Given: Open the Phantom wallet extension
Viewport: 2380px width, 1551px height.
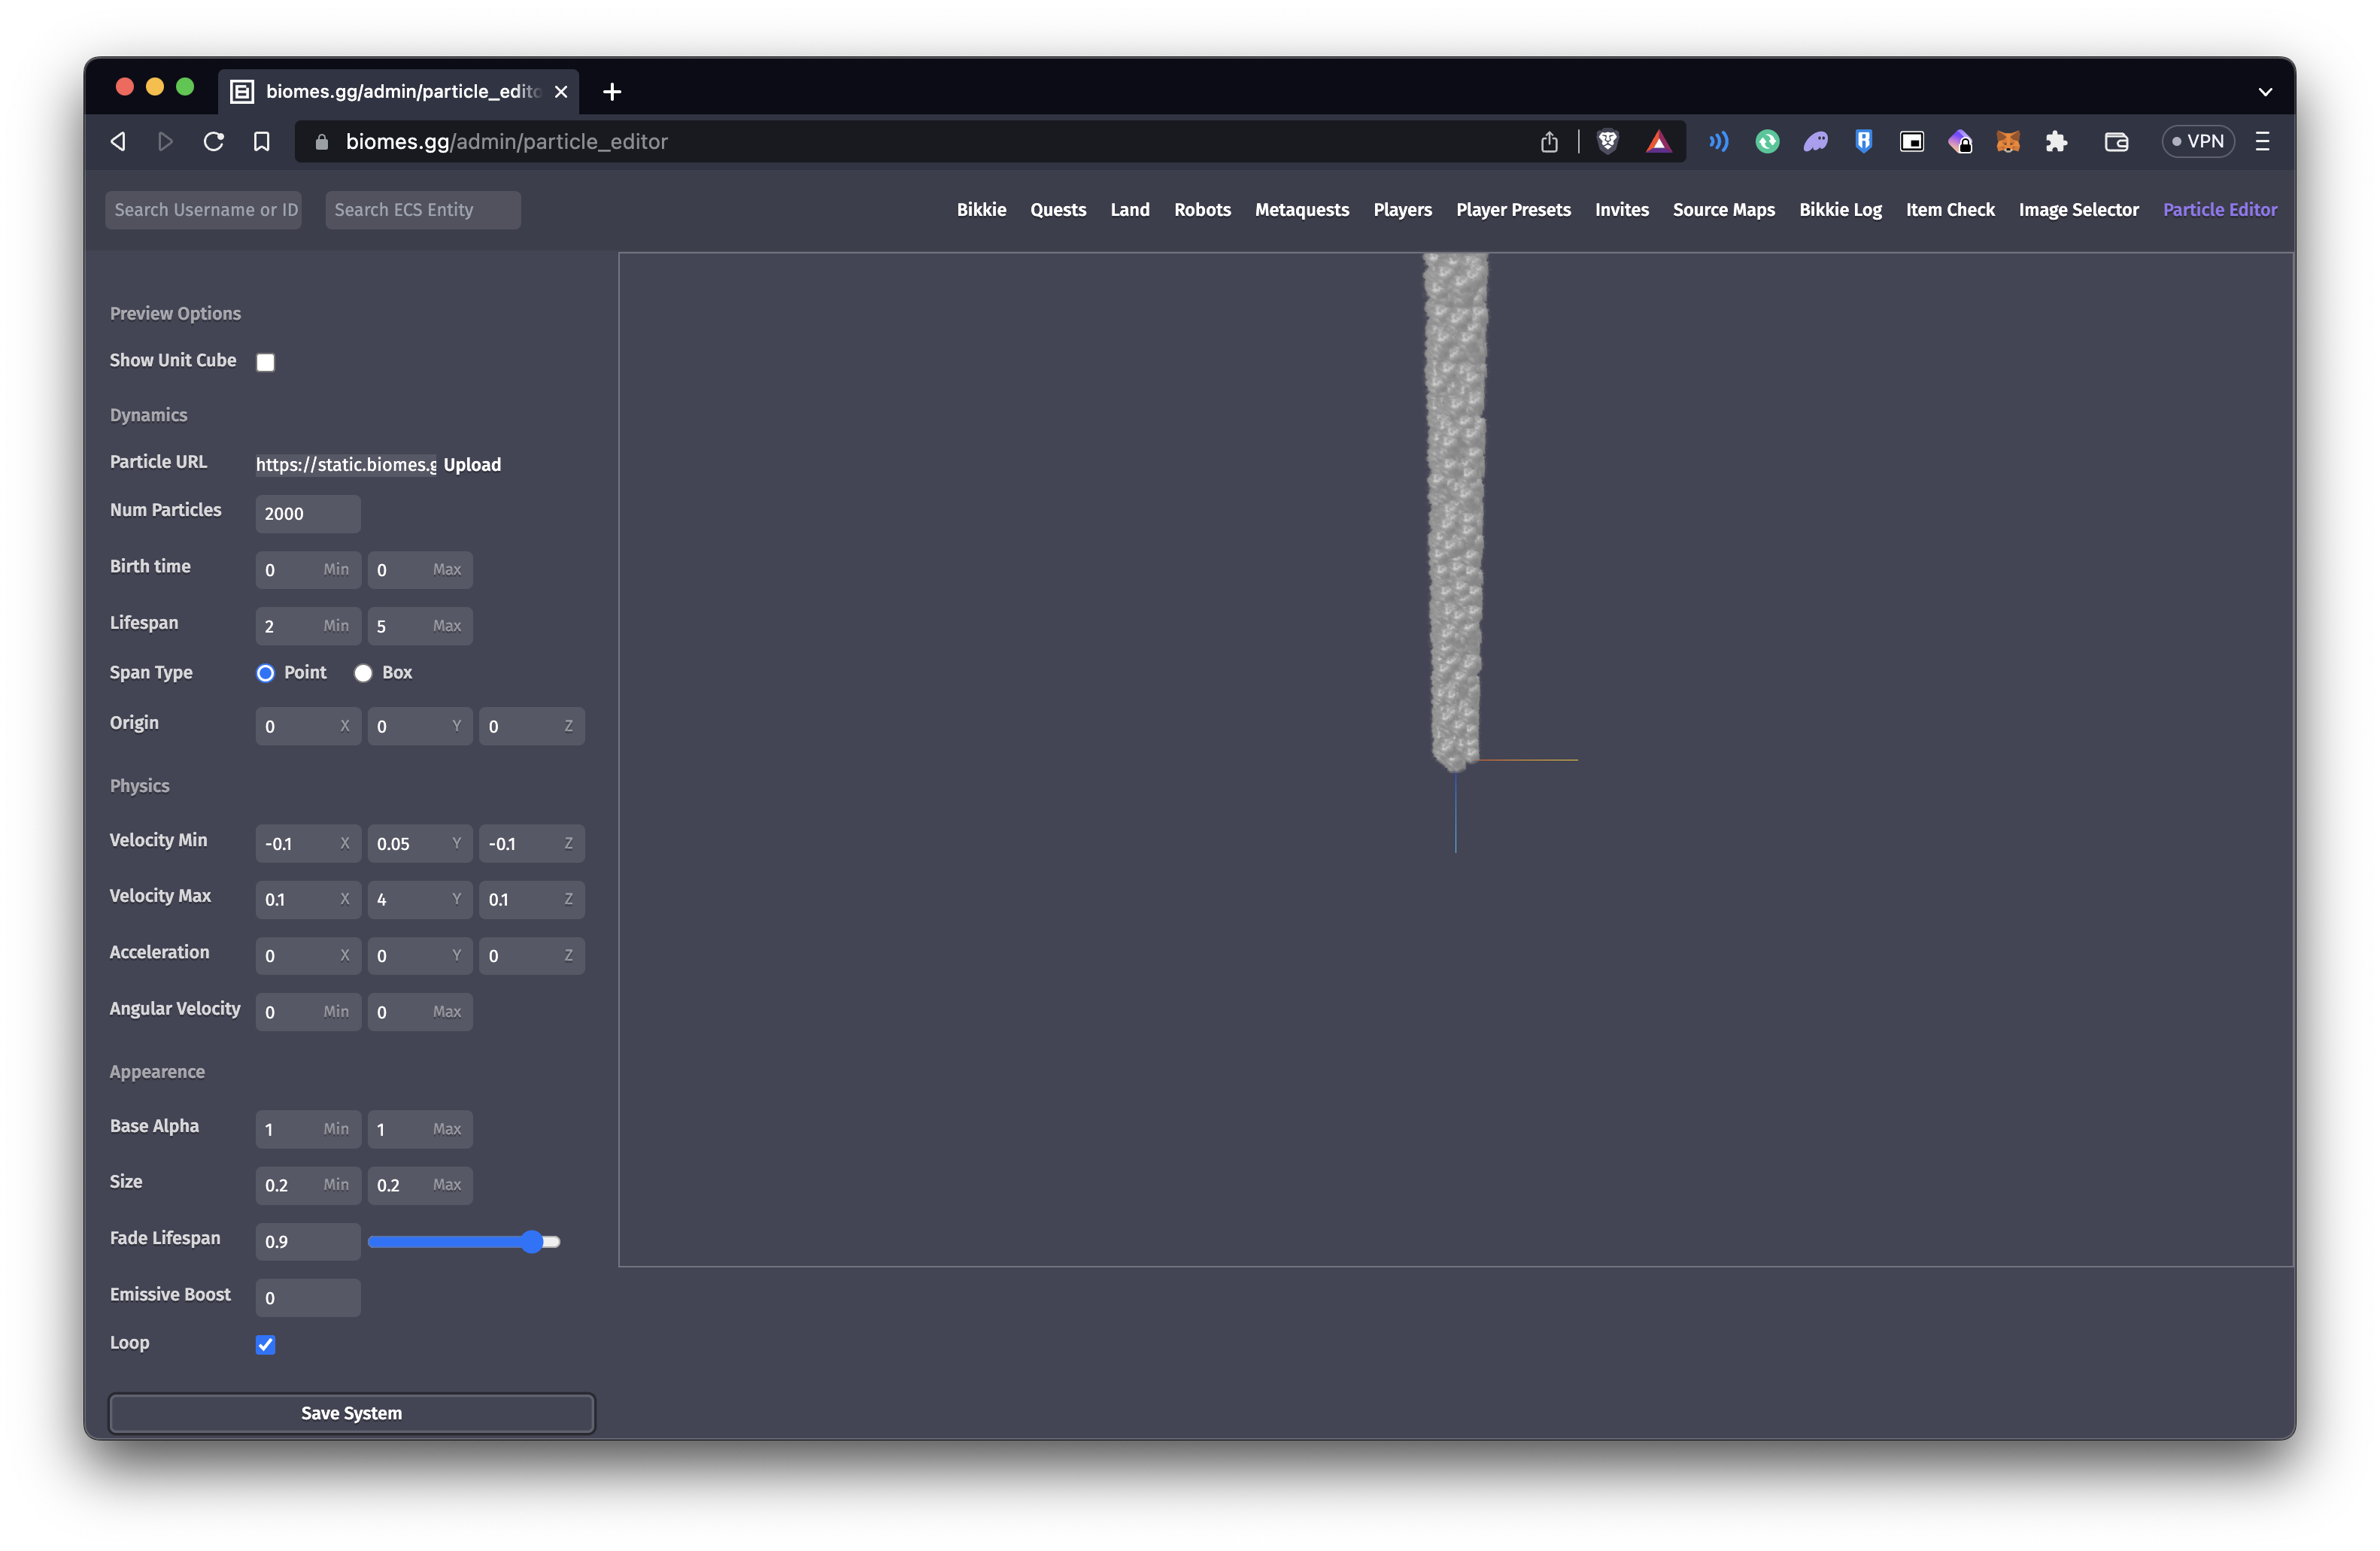Looking at the screenshot, I should point(1815,141).
